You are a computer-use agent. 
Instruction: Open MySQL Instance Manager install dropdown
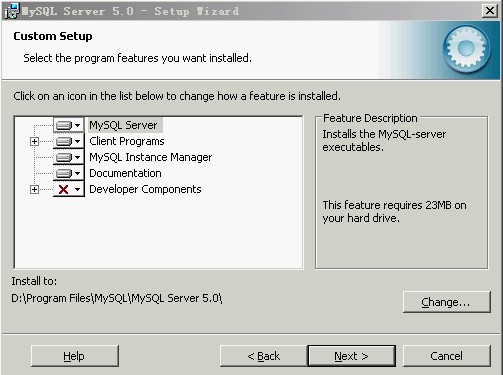(69, 157)
